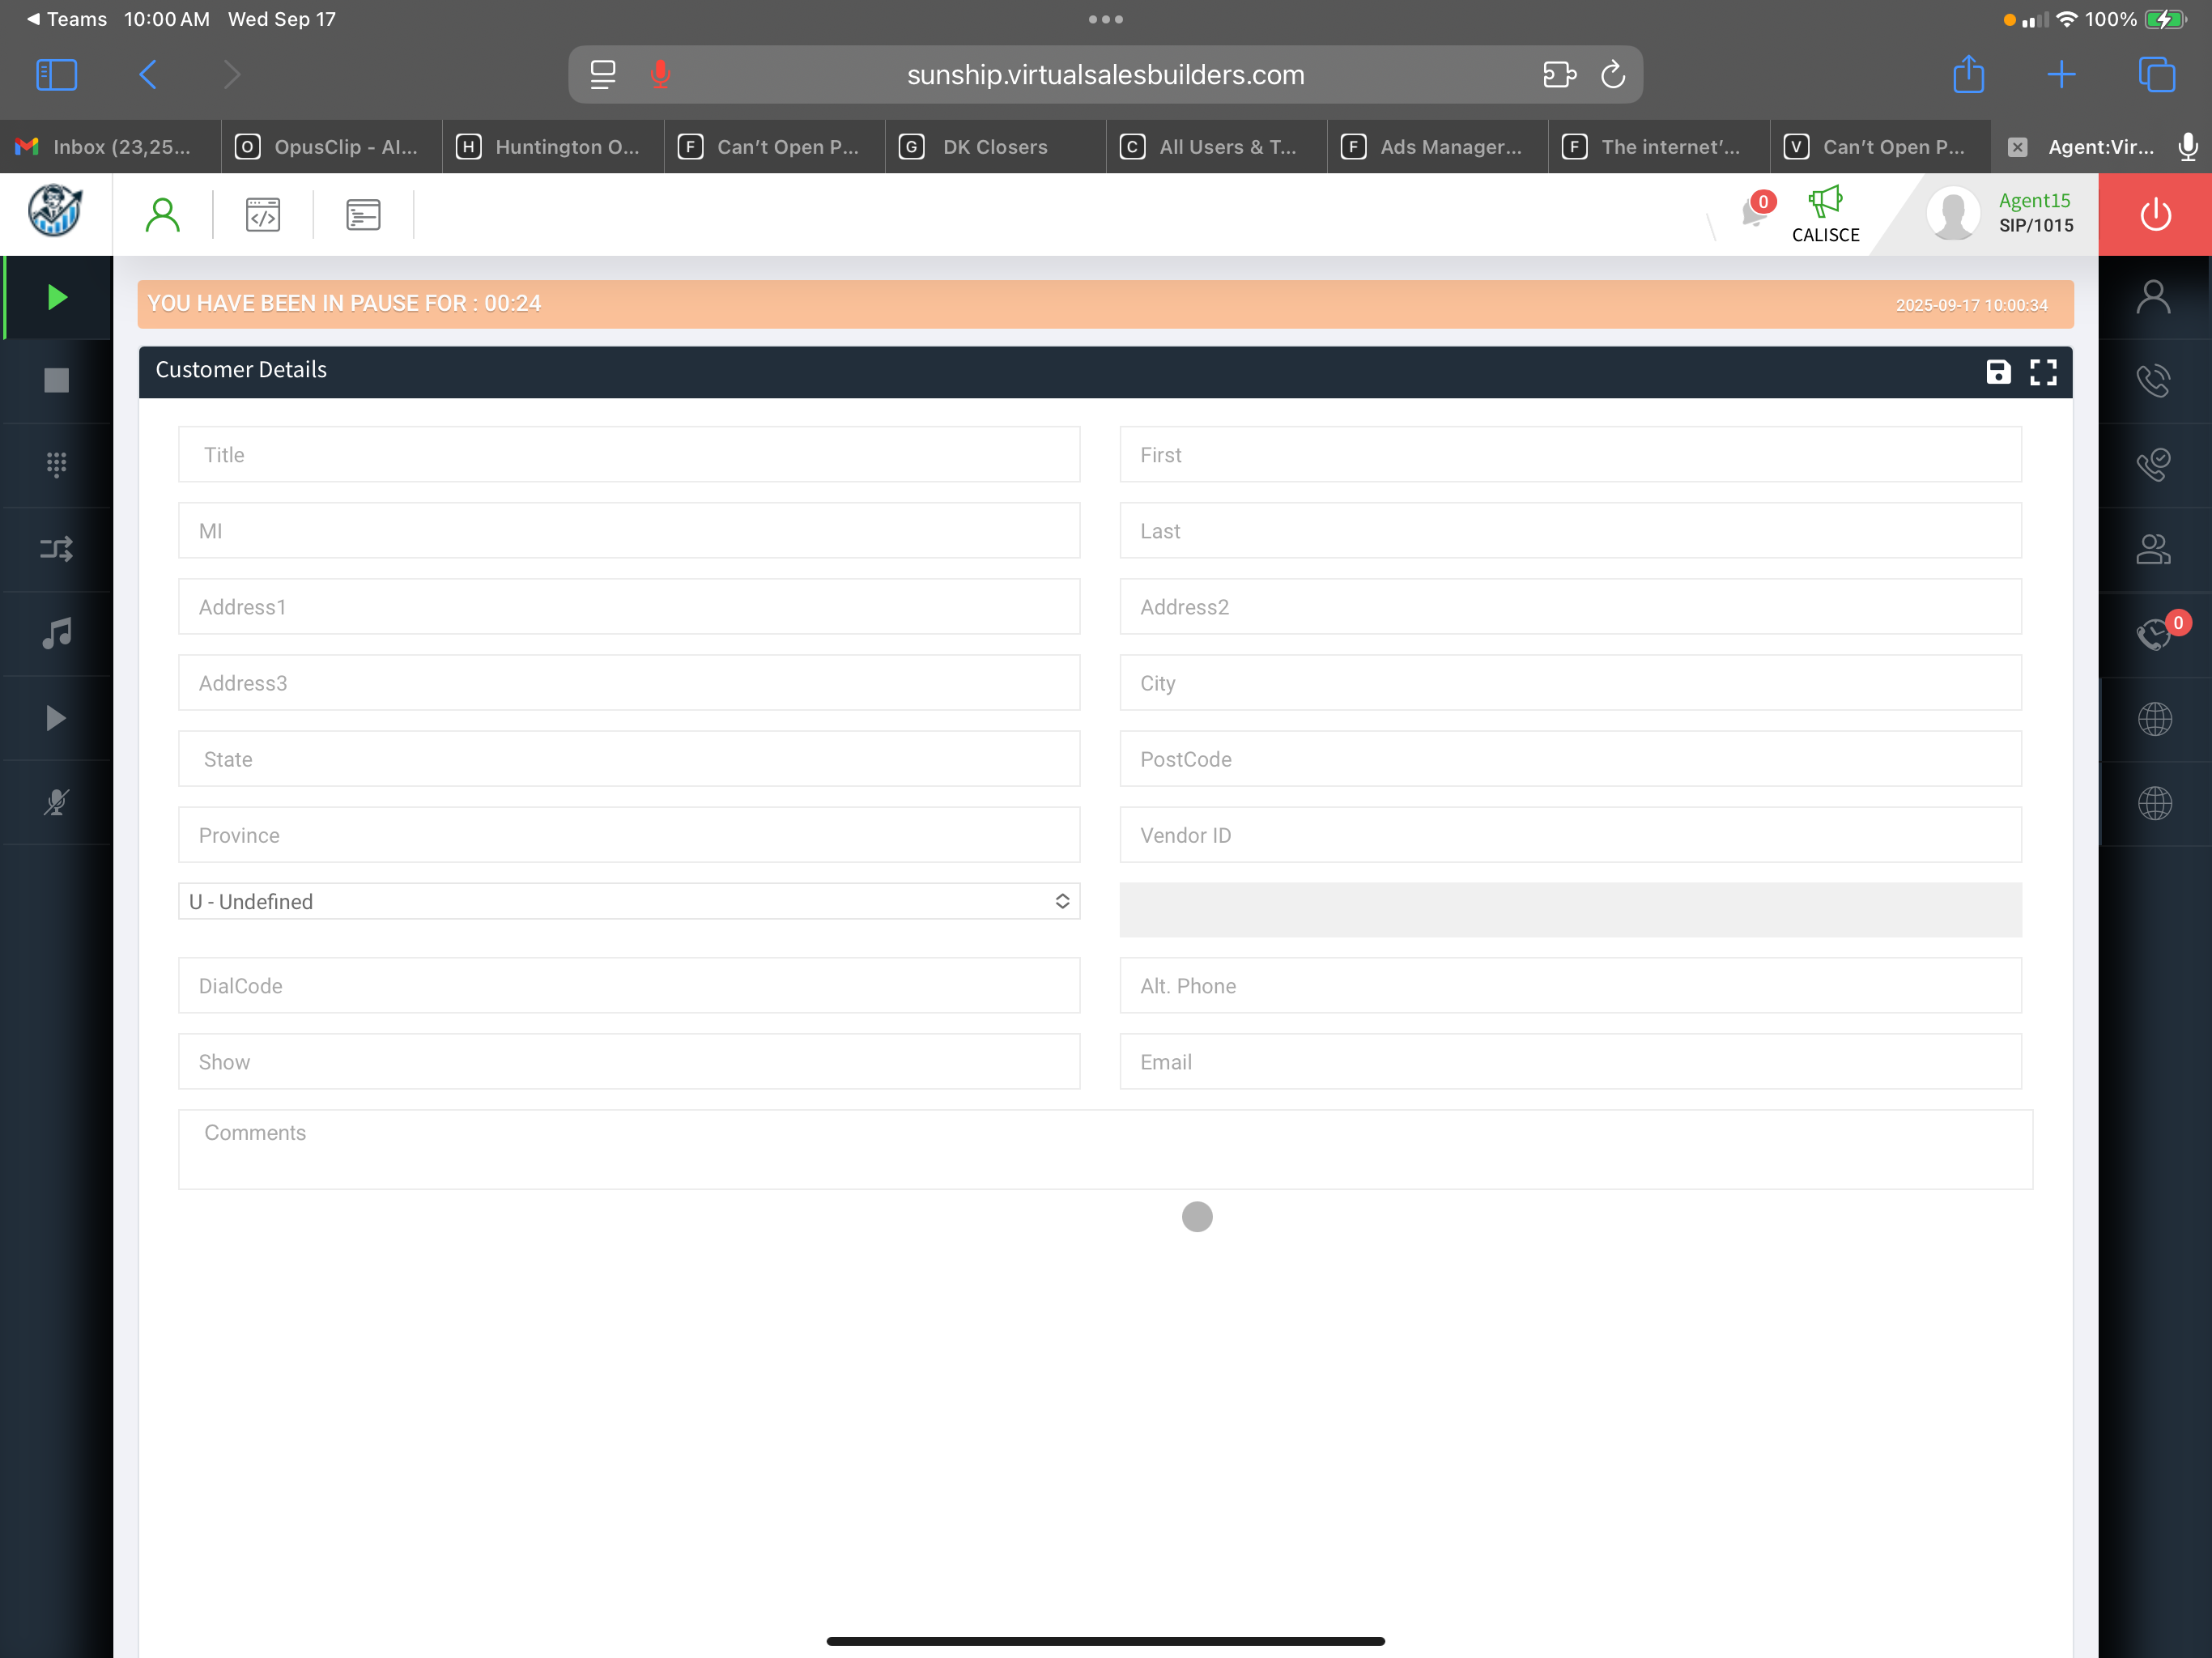Open the notification bell with zero badge

pos(1755,212)
